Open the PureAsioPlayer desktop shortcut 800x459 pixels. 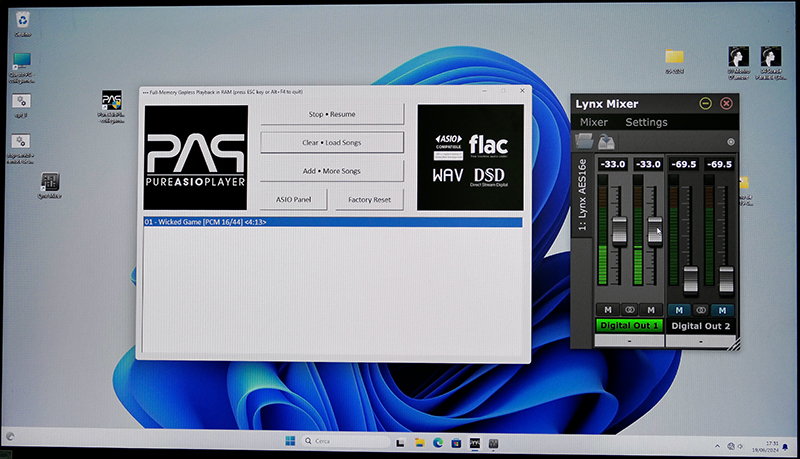tap(112, 106)
